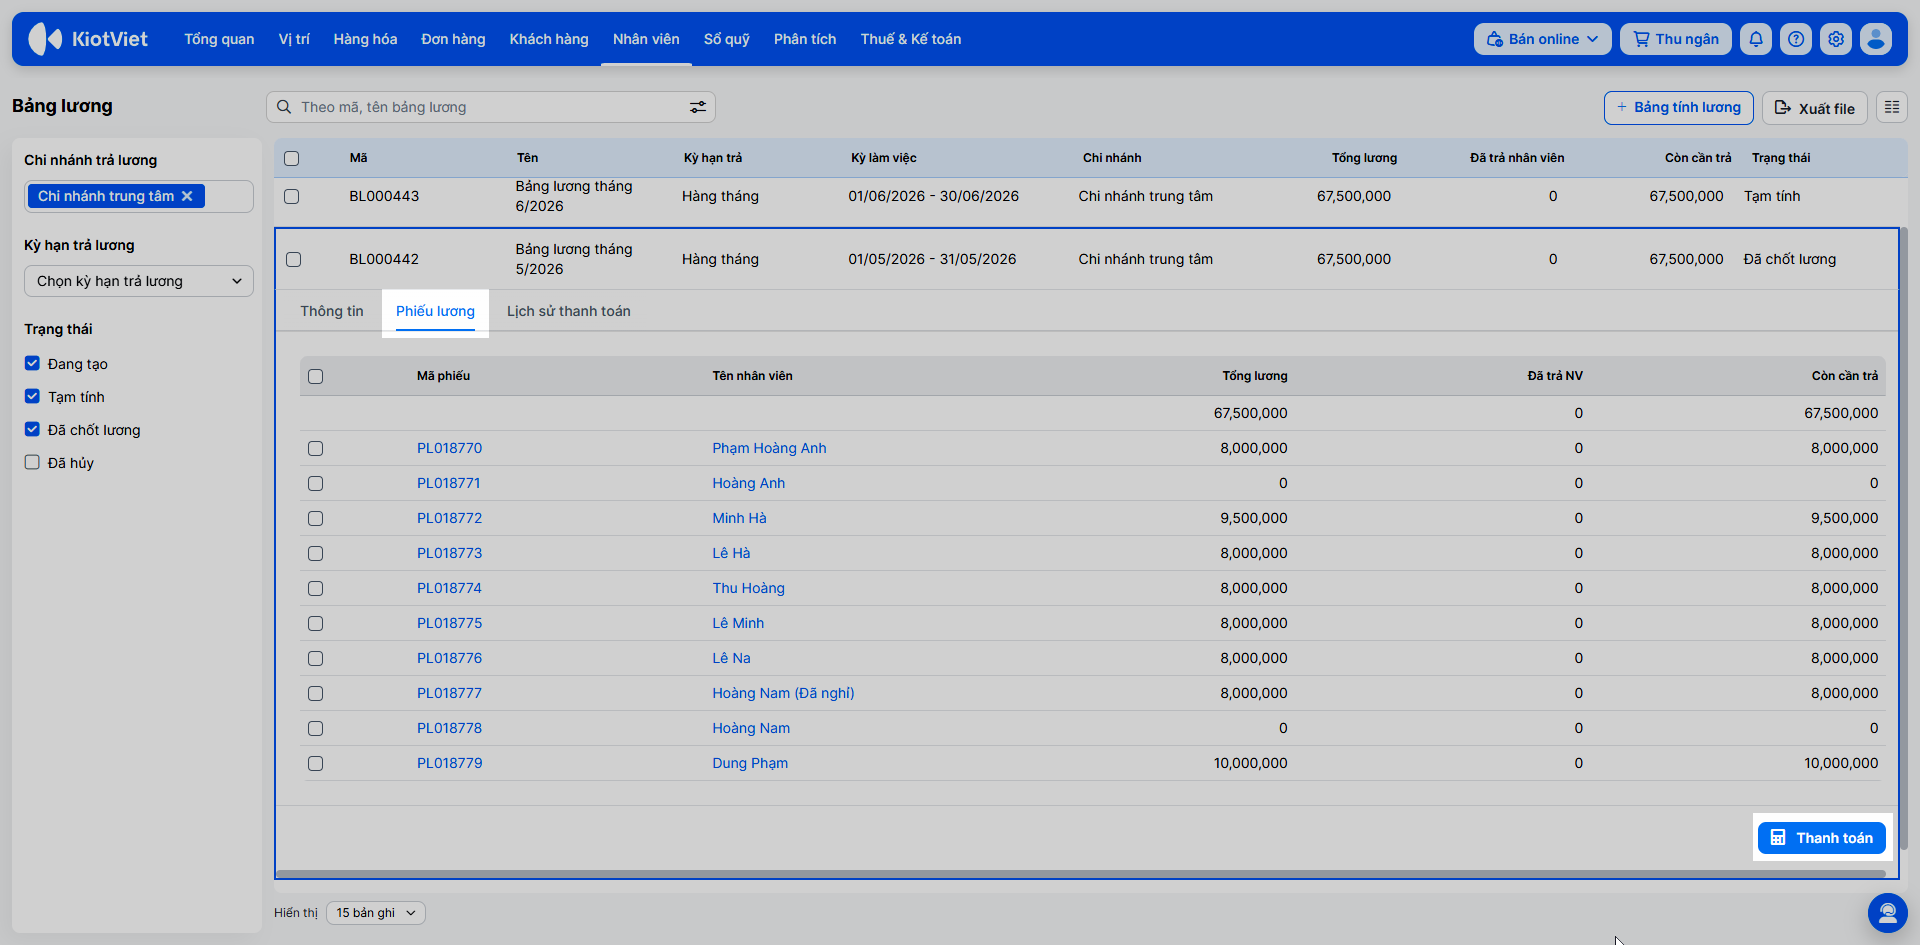Screen dimensions: 1920x945
Task: Open the Sổ quỹ menu
Action: pos(727,39)
